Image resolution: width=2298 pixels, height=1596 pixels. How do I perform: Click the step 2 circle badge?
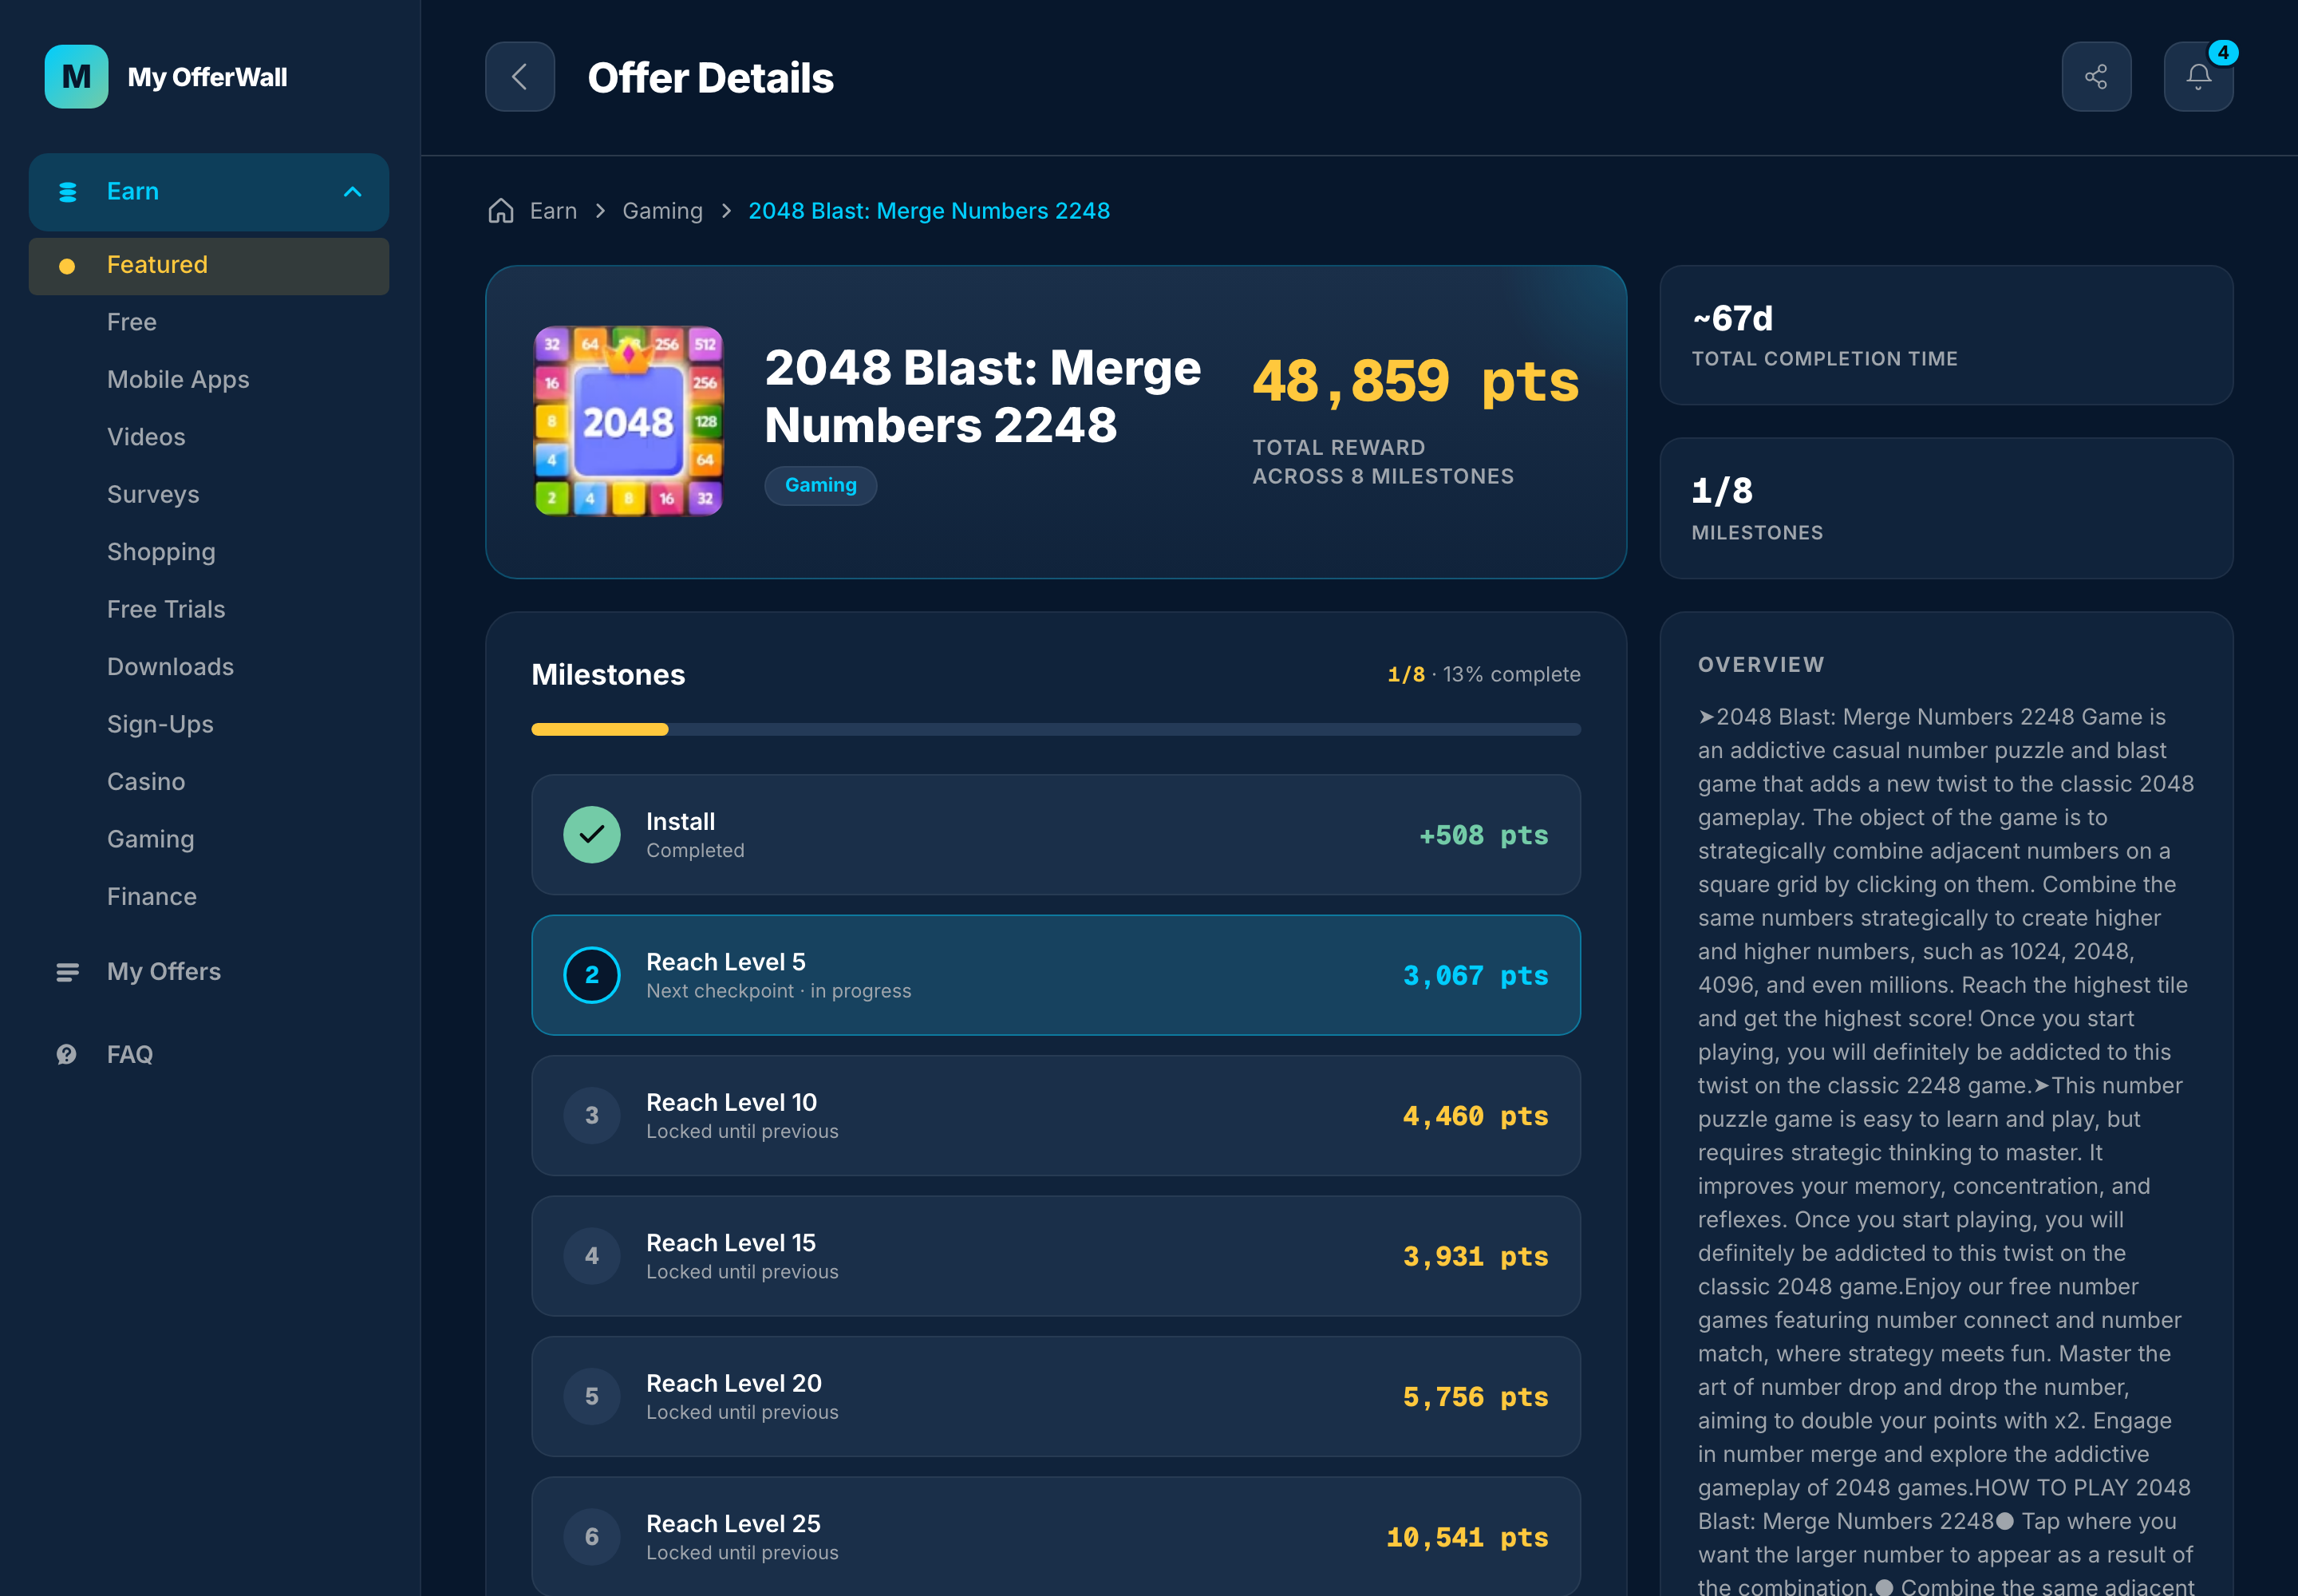click(592, 975)
